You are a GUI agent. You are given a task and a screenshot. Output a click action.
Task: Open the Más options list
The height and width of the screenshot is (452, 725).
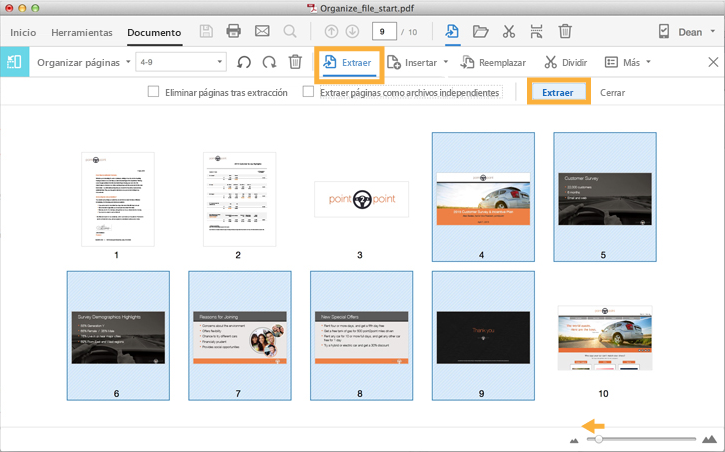pos(627,62)
